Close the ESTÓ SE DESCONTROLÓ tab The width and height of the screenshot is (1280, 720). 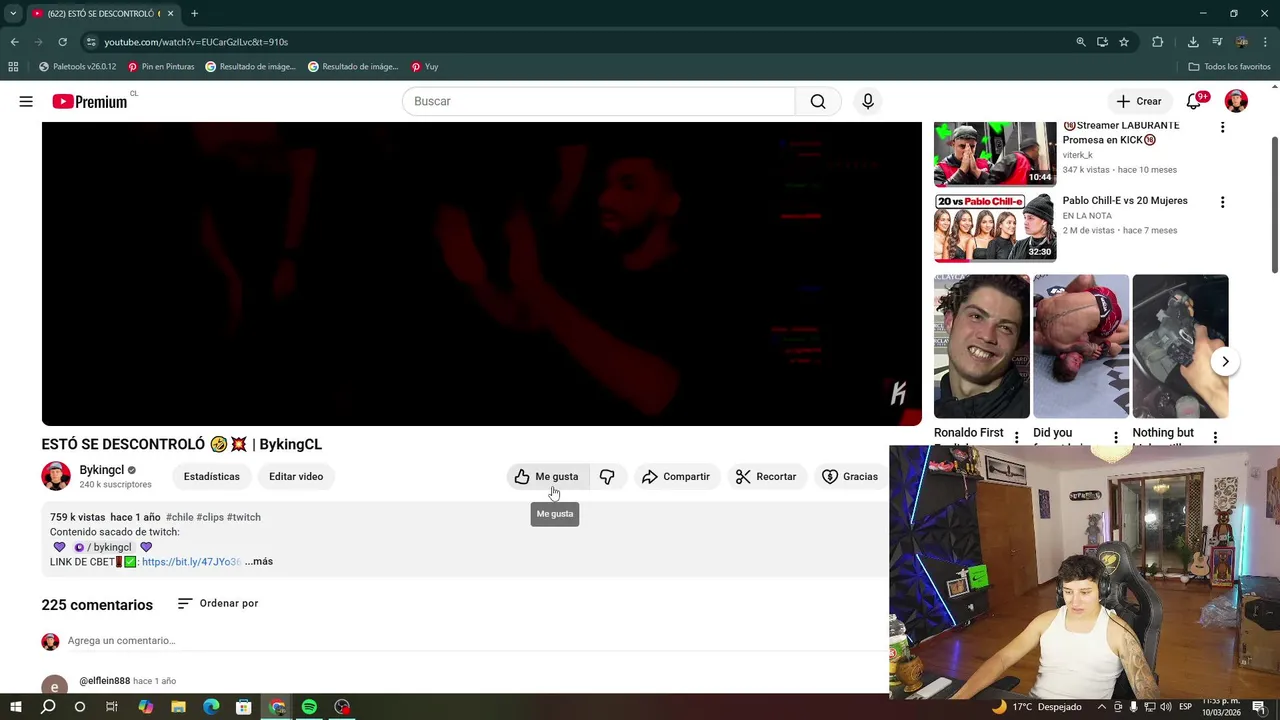pos(170,14)
